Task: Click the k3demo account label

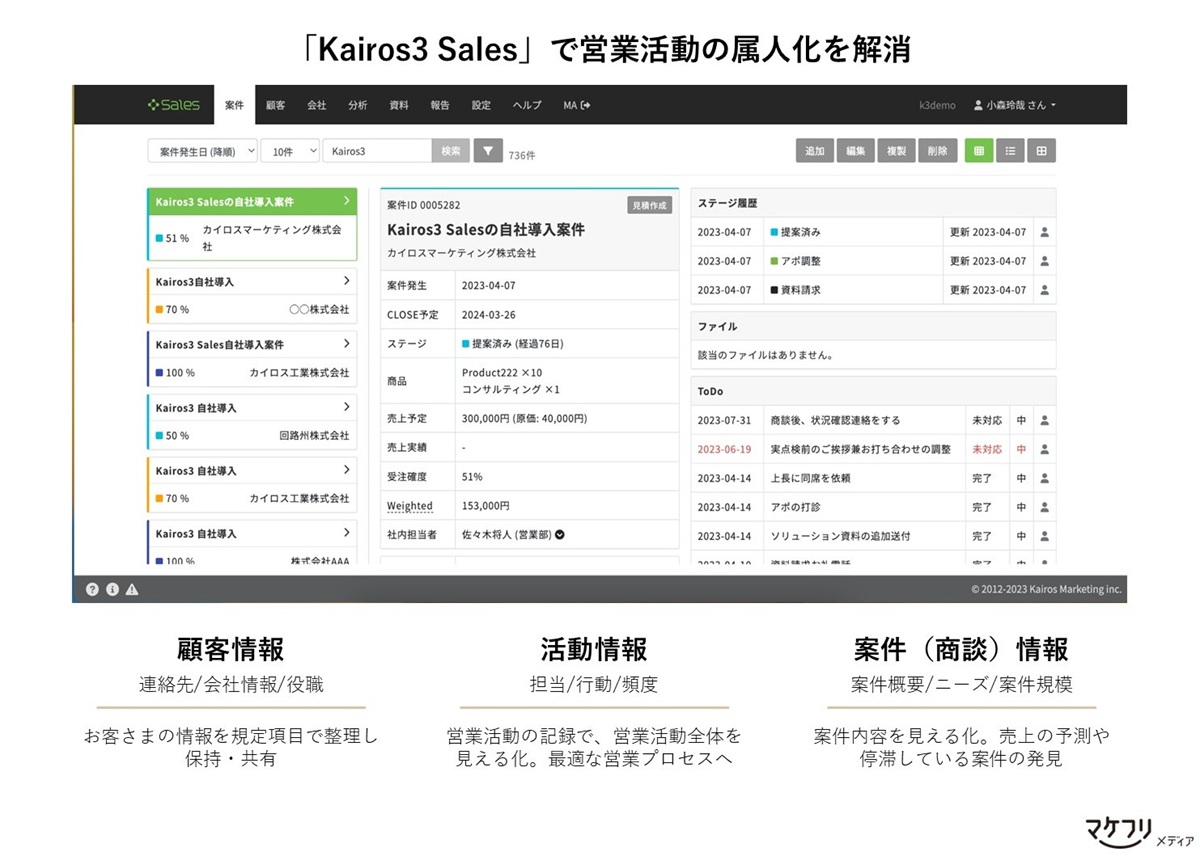Action: pyautogui.click(x=937, y=105)
